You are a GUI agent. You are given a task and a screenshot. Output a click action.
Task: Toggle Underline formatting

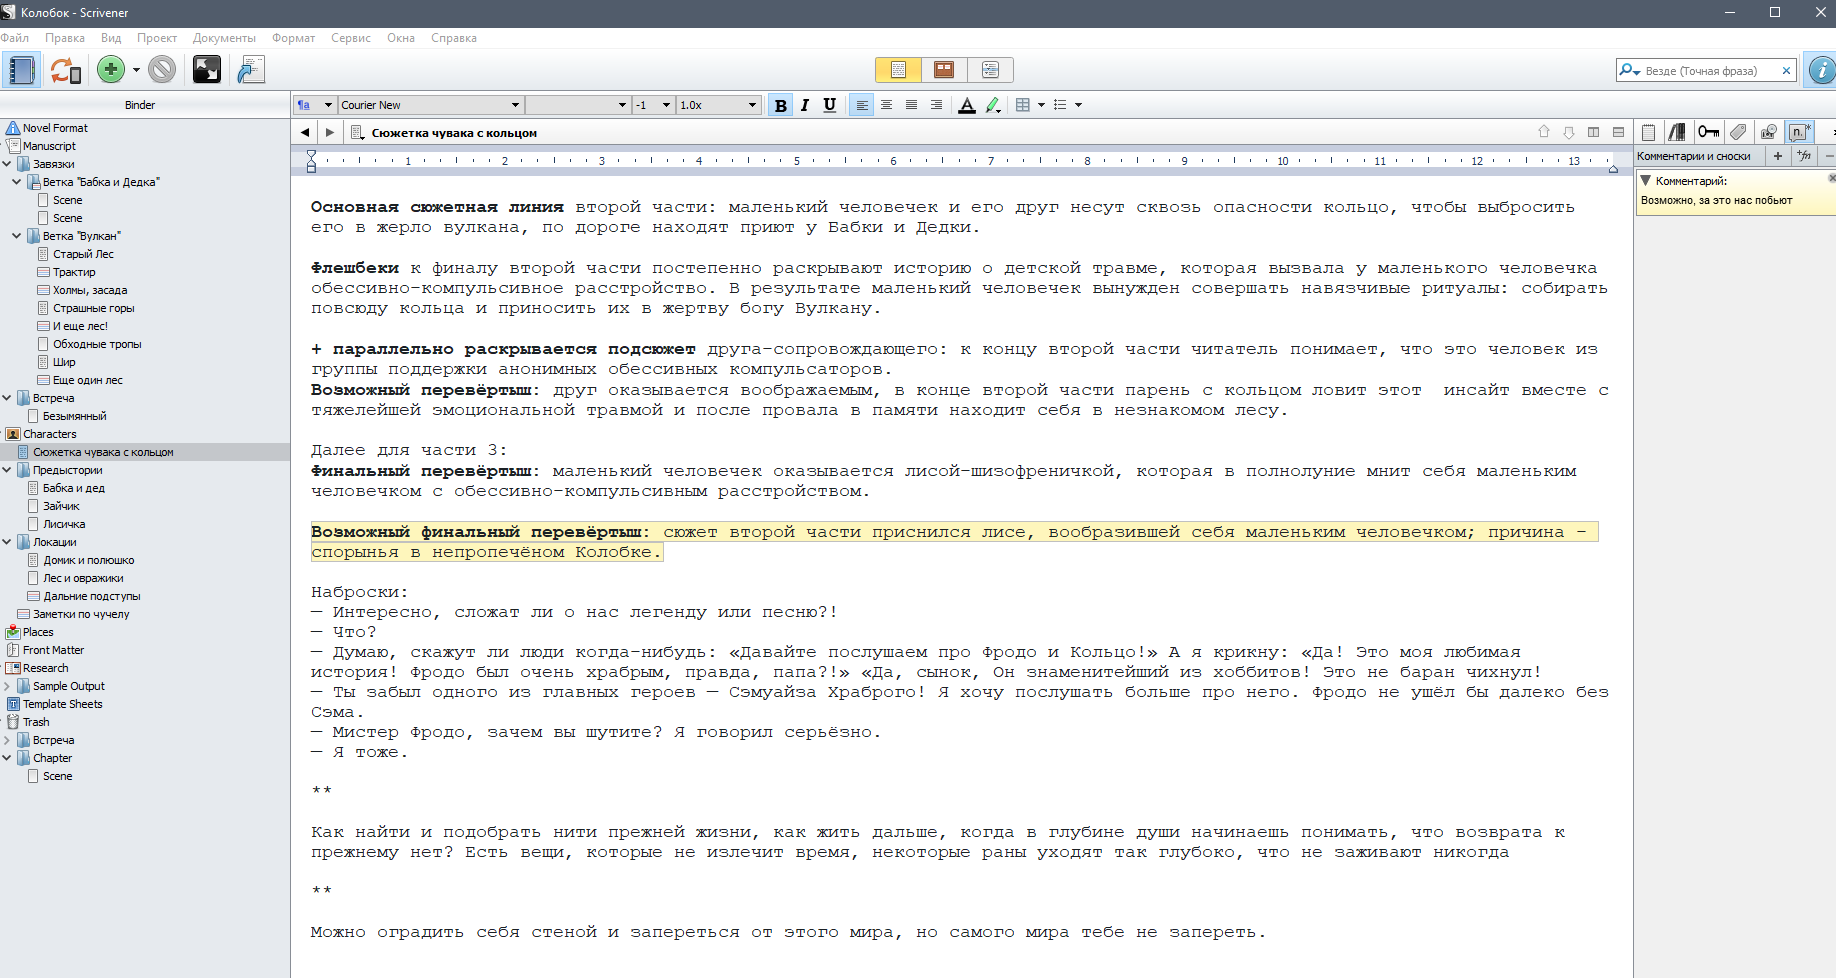tap(829, 105)
